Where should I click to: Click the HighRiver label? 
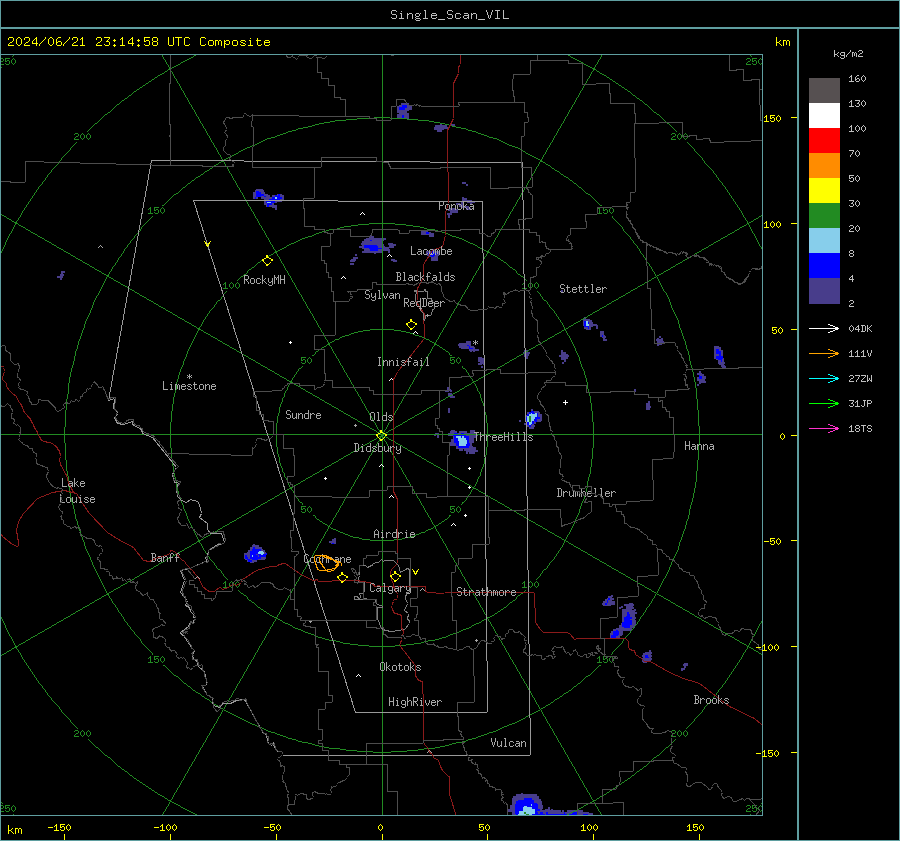[415, 702]
